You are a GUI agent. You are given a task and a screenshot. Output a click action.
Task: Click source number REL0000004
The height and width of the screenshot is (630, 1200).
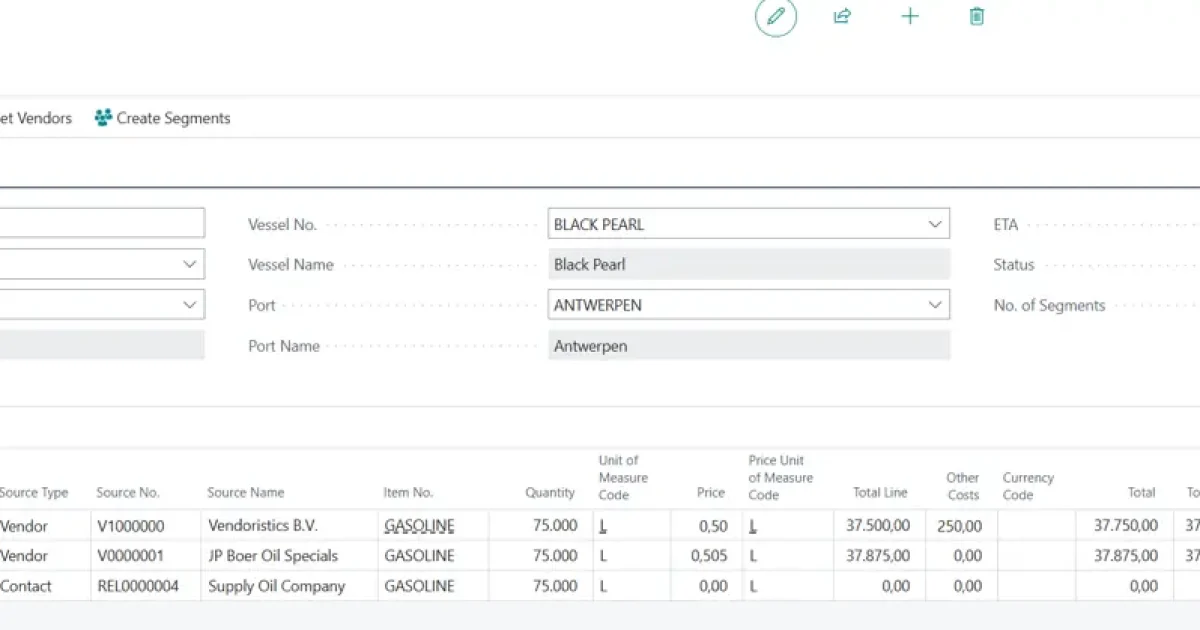[138, 586]
